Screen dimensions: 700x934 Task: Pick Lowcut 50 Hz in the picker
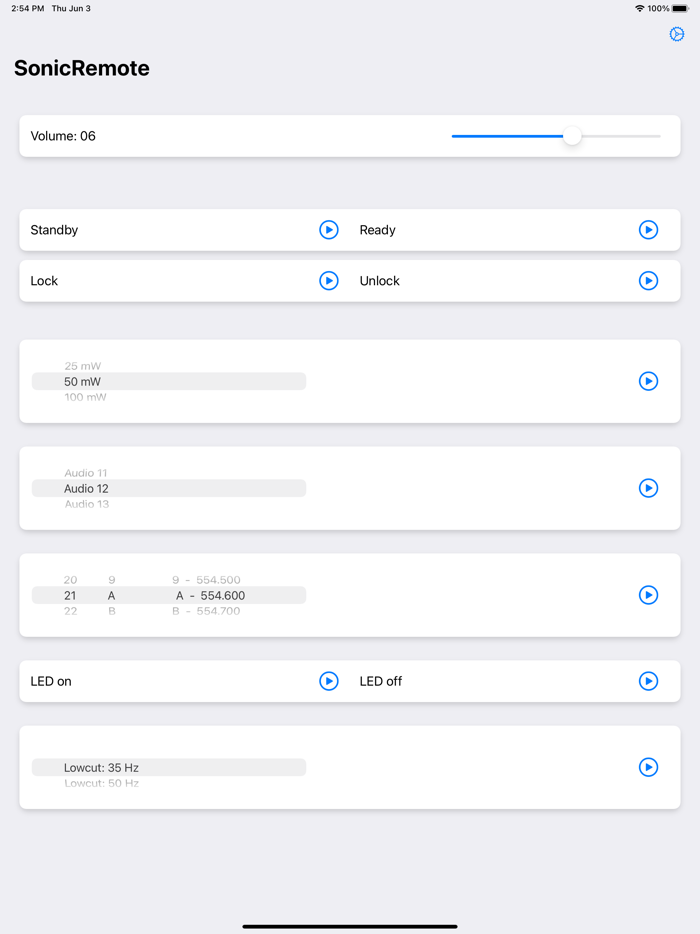point(101,784)
